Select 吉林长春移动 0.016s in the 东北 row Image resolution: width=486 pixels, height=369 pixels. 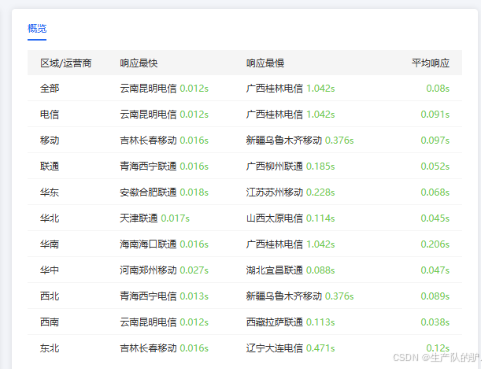click(x=164, y=348)
